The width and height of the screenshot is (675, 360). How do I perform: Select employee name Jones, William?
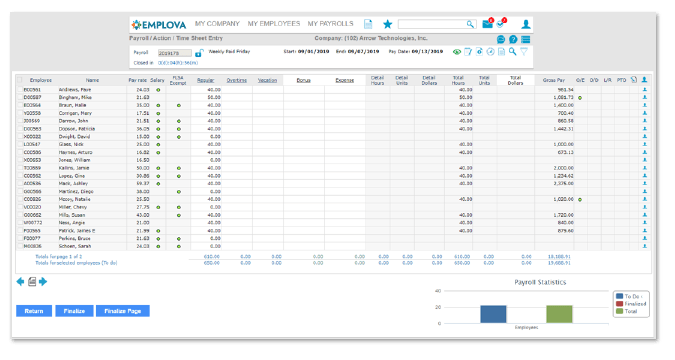pos(74,160)
